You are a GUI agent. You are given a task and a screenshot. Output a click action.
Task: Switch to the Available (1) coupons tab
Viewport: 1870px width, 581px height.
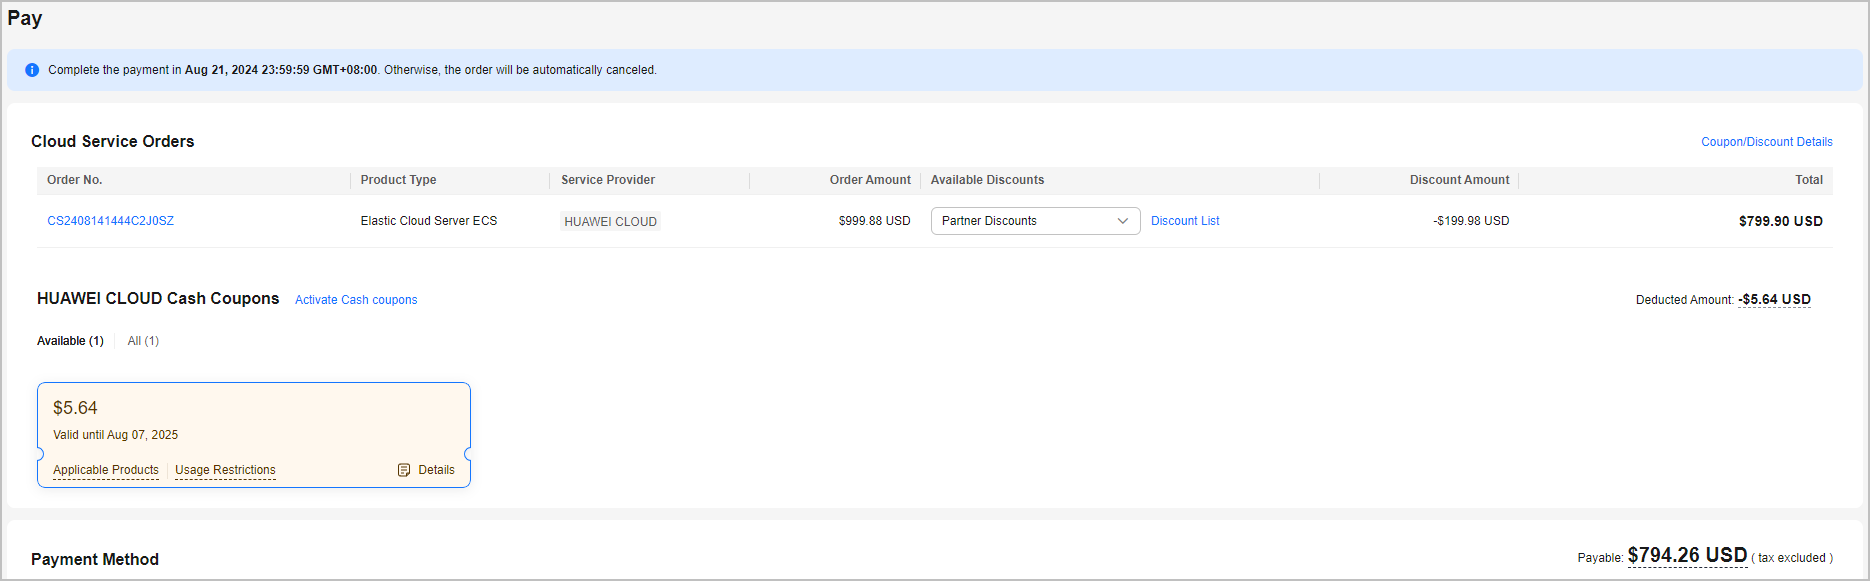point(70,341)
